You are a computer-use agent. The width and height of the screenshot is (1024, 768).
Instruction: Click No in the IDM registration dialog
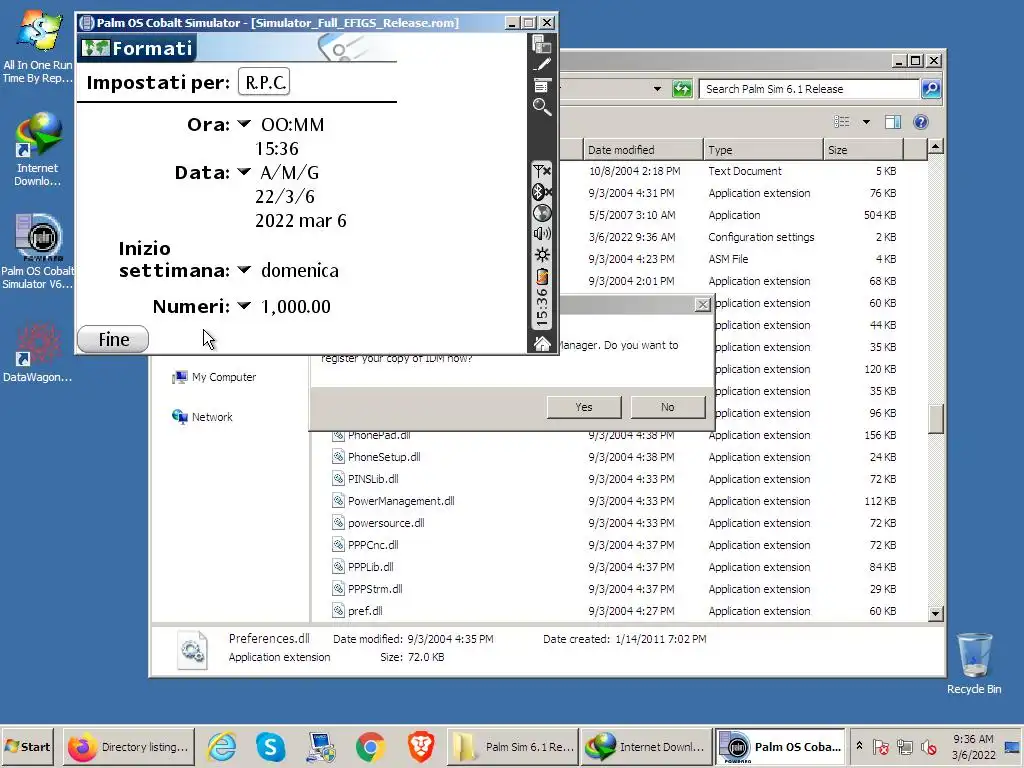667,407
